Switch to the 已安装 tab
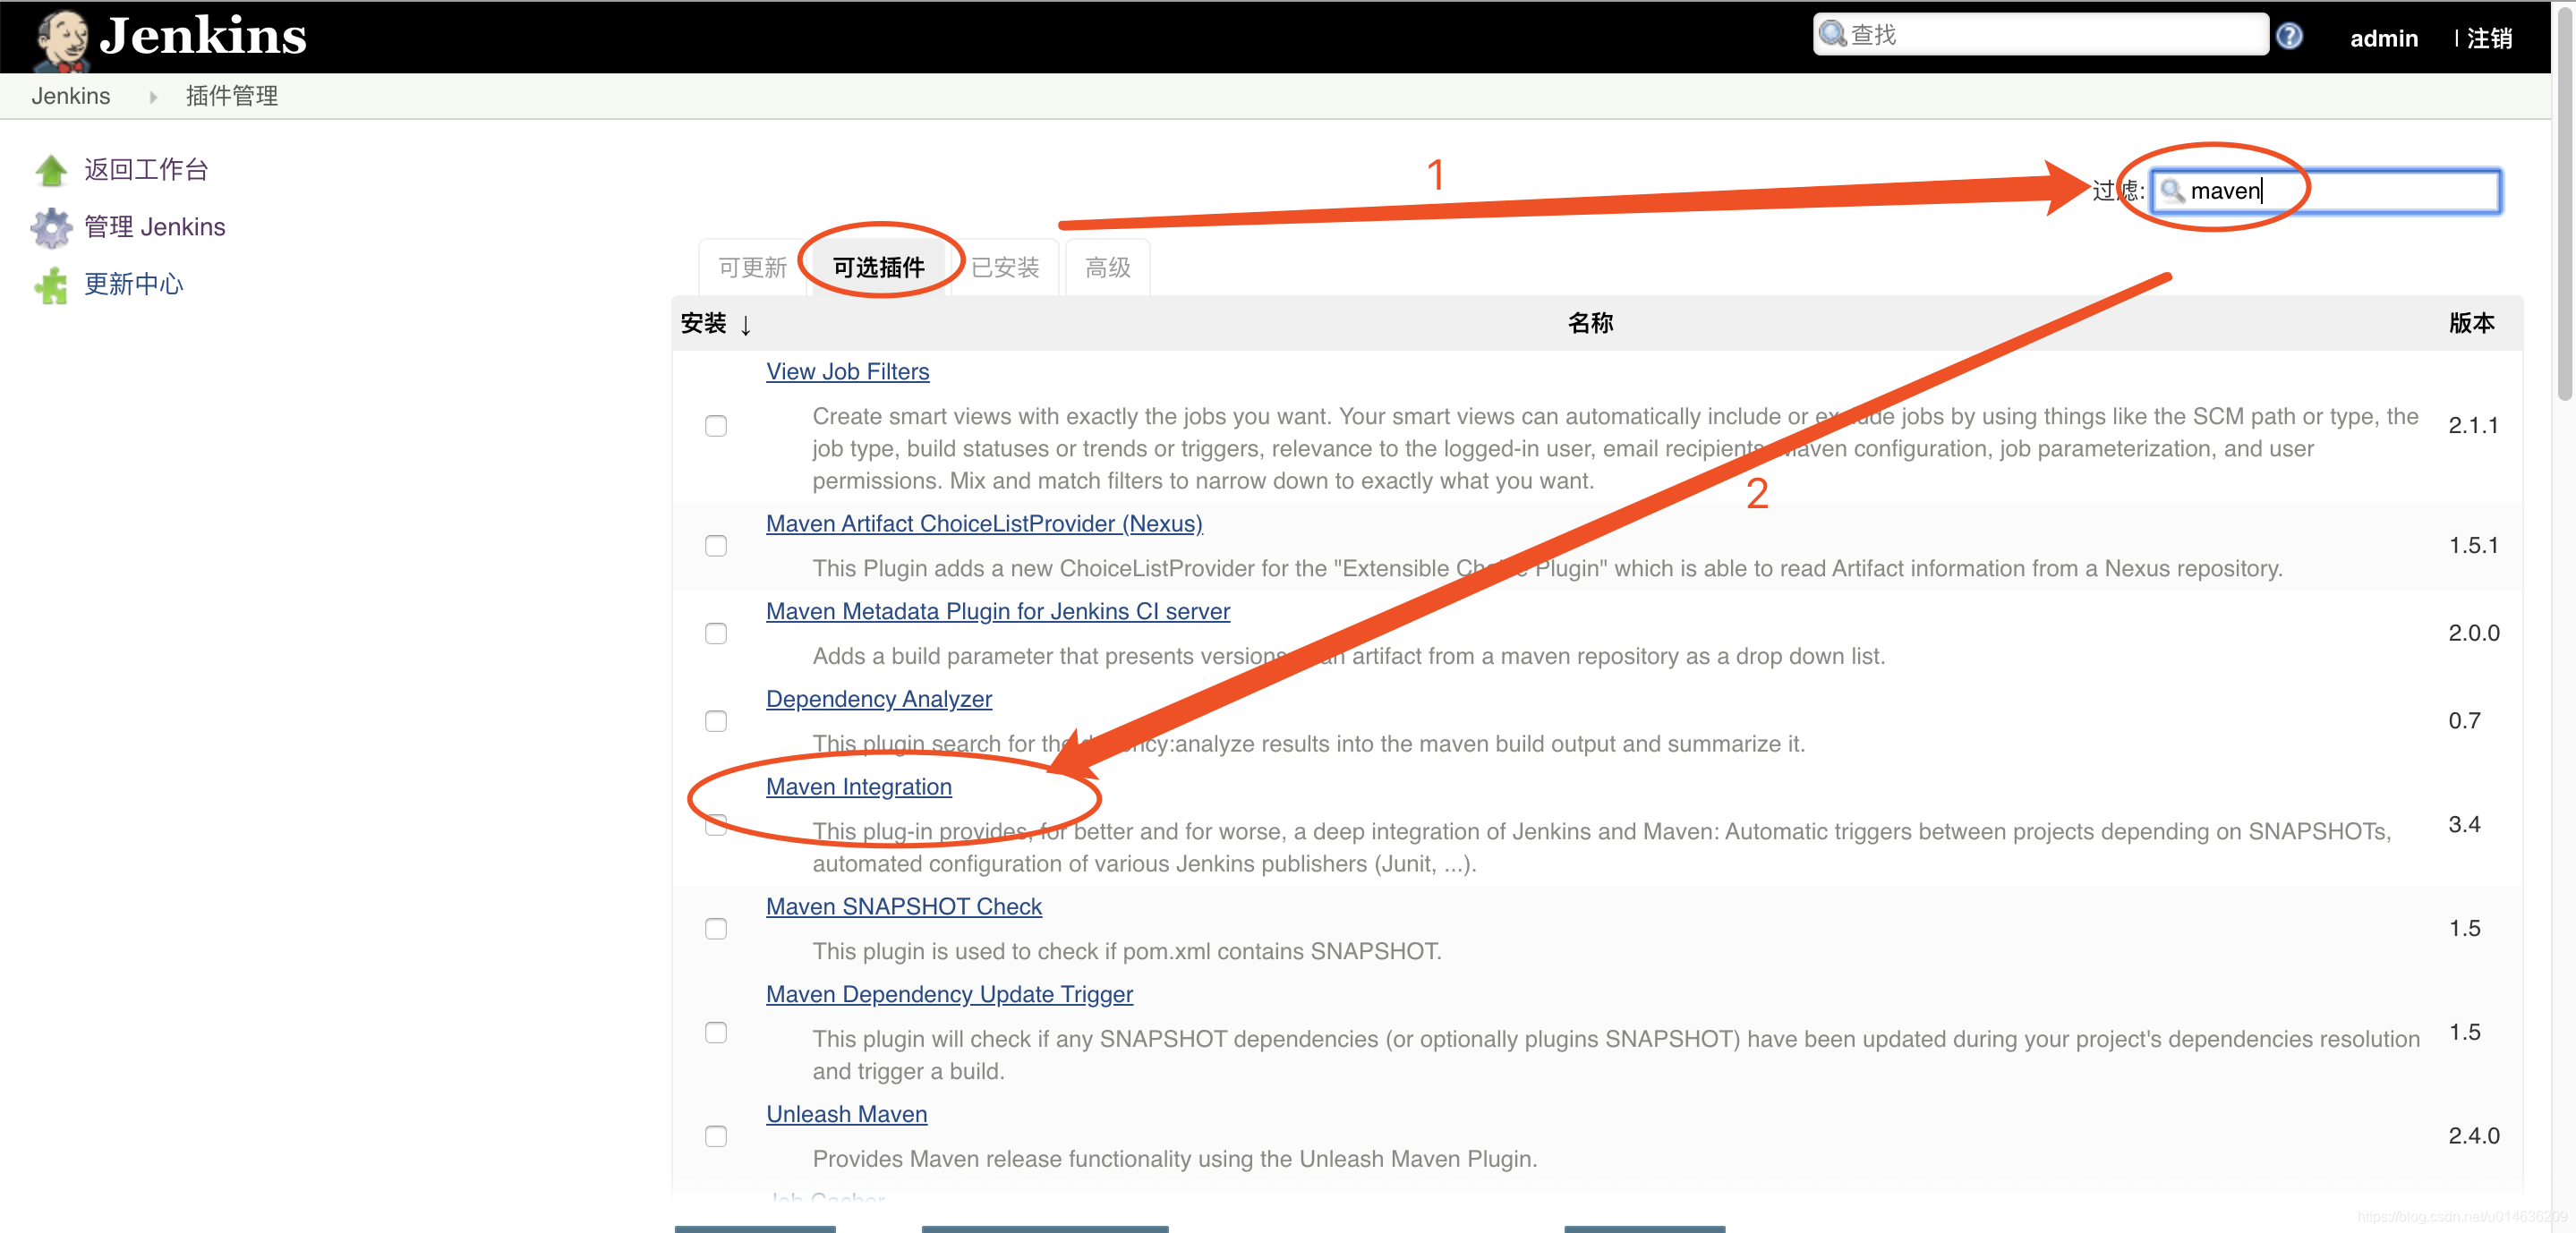2576x1233 pixels. (1005, 268)
